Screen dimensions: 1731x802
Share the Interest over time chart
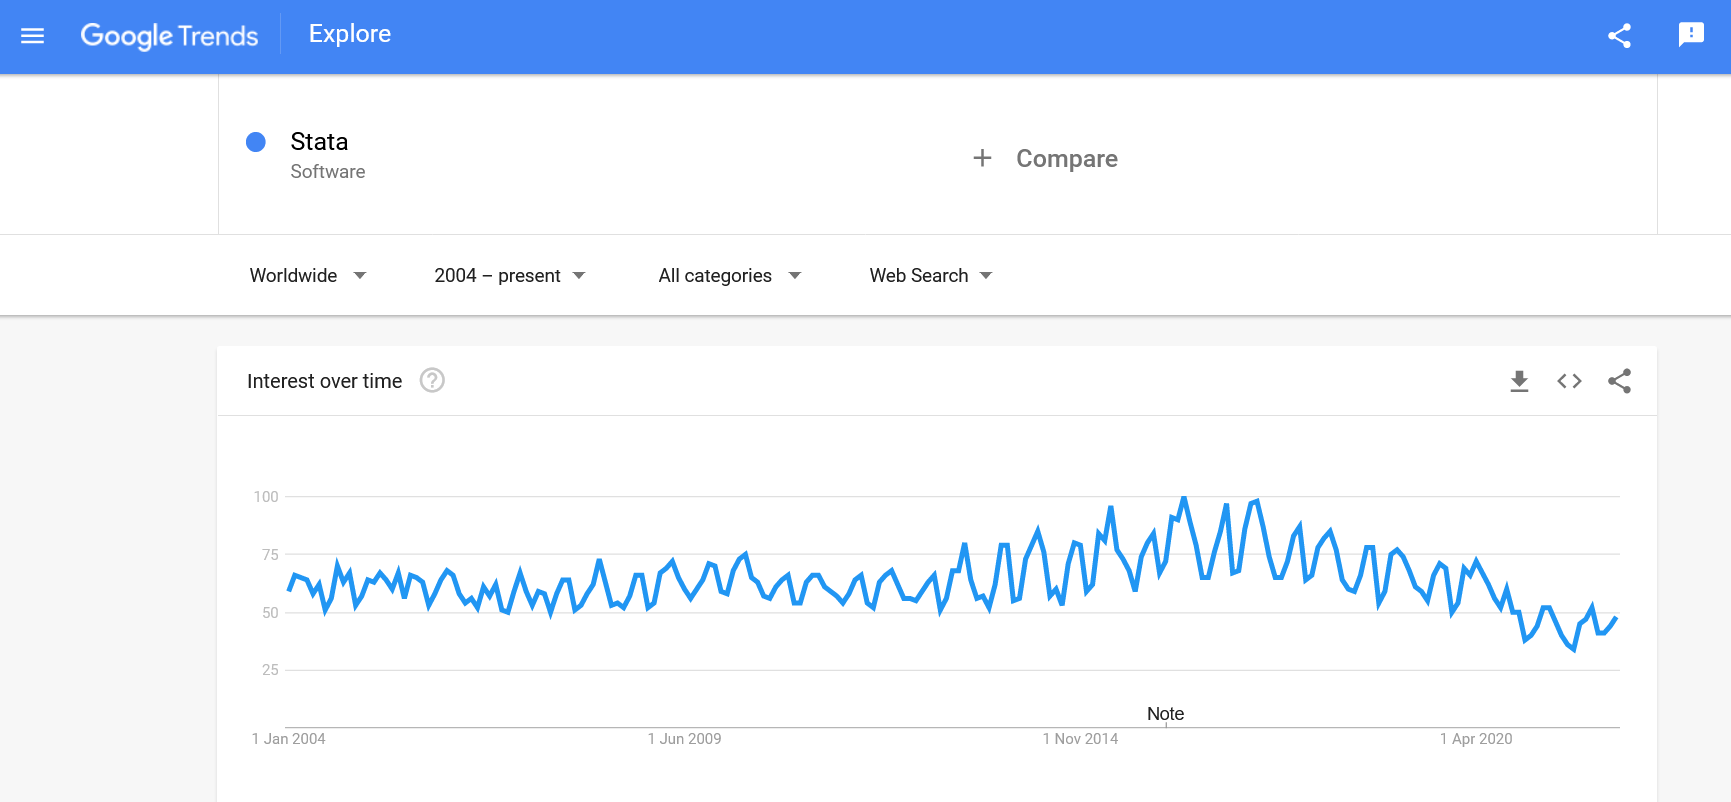(1619, 381)
